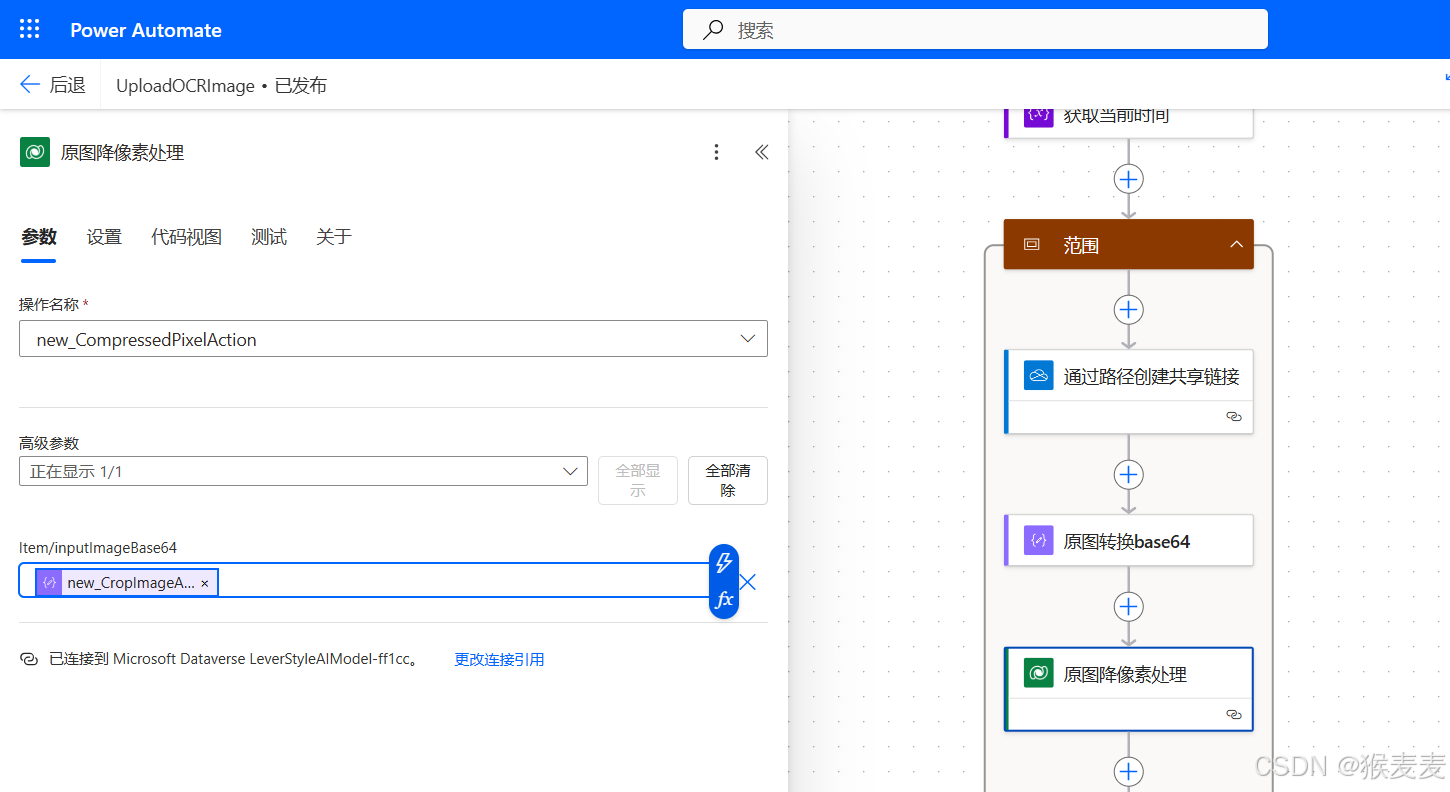Expand the 高级参数 dropdown
The height and width of the screenshot is (792, 1450).
(x=303, y=471)
